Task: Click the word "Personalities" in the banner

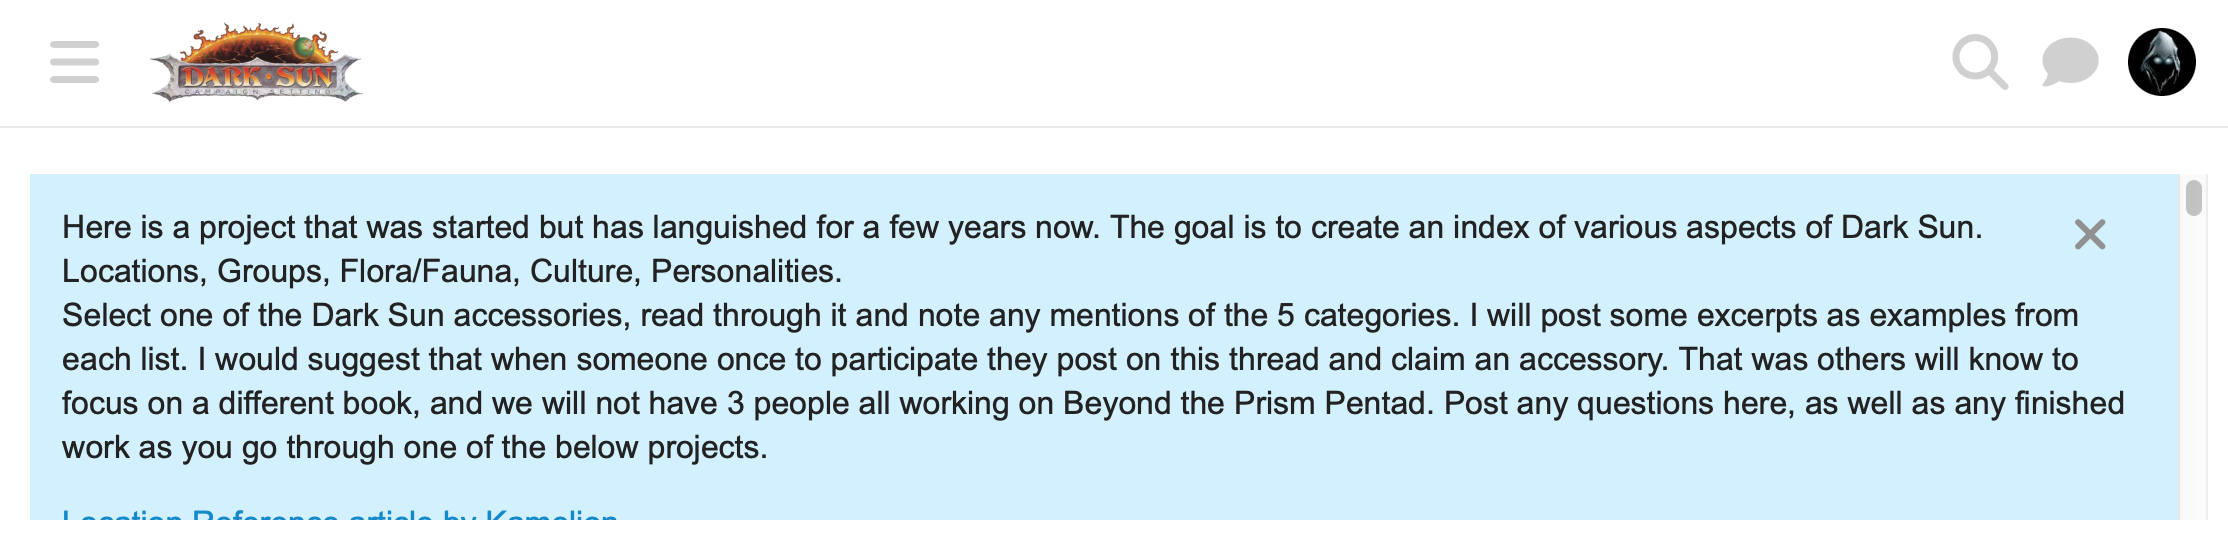Action: (x=745, y=271)
